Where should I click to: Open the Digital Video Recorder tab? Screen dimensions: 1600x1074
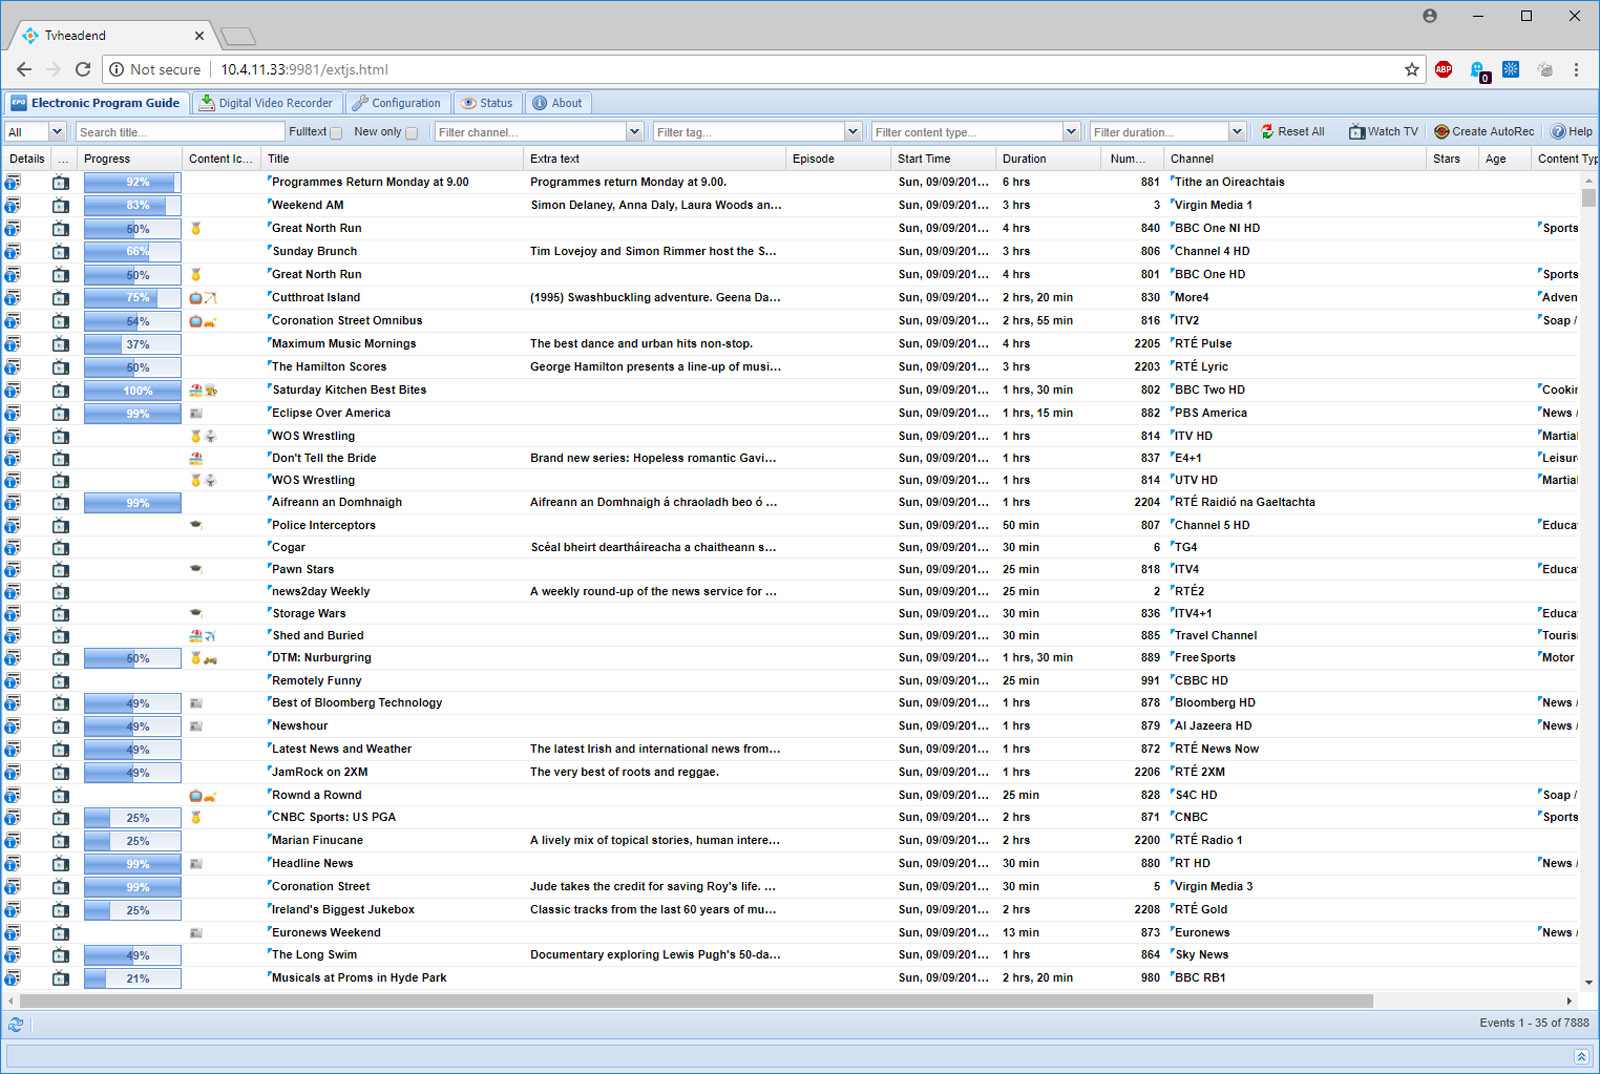266,103
